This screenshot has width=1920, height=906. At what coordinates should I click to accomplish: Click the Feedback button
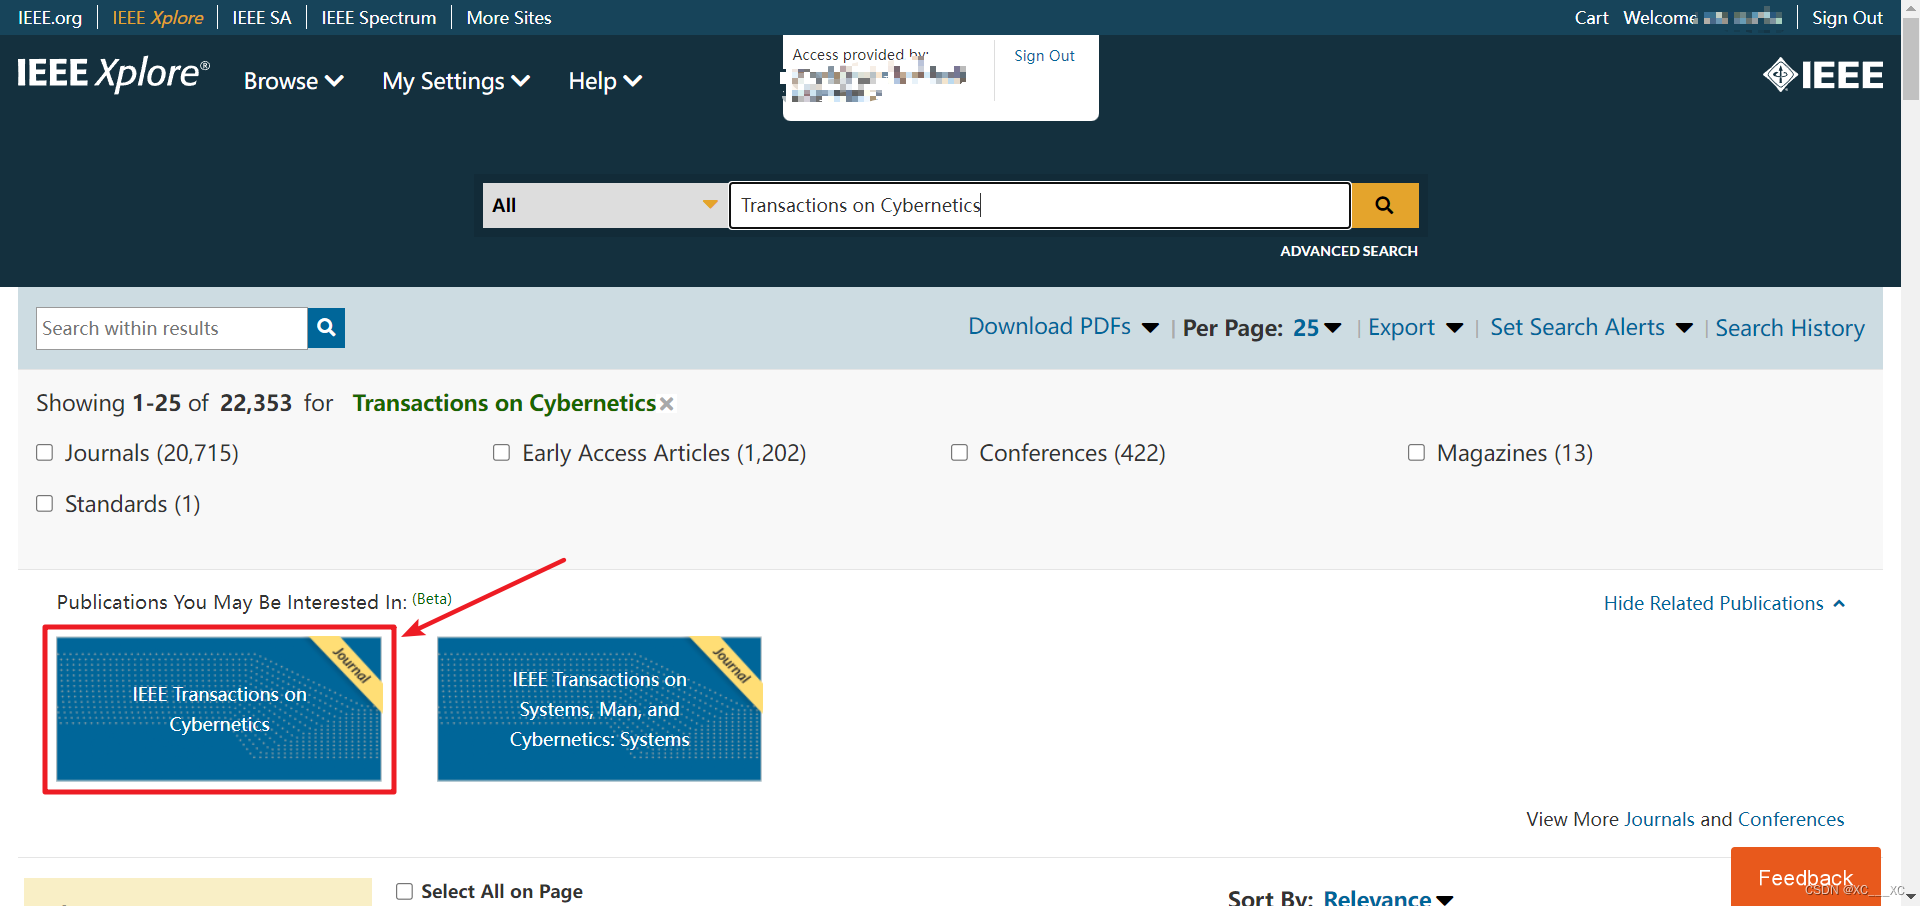tap(1805, 877)
